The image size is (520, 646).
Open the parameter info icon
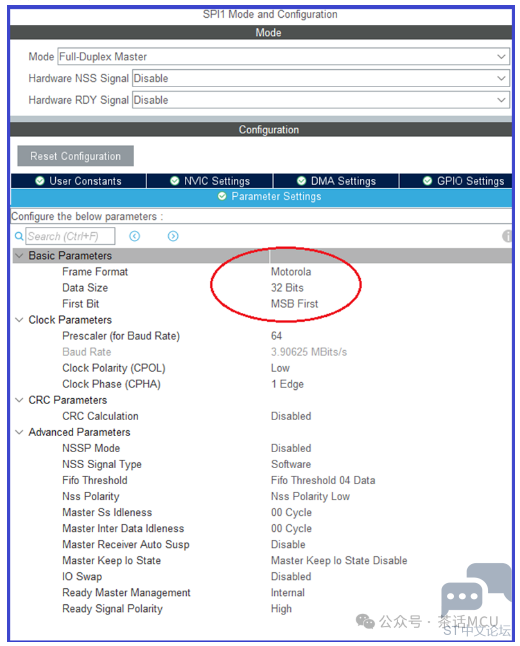(x=507, y=236)
